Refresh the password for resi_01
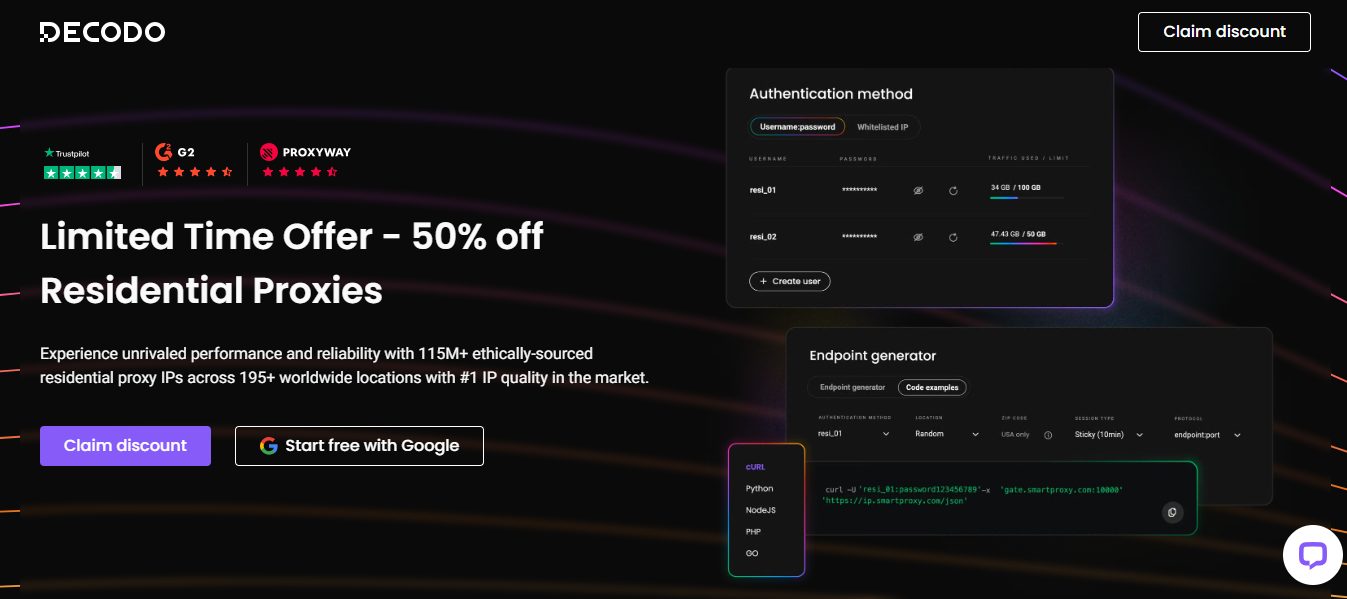The height and width of the screenshot is (599, 1347). tap(953, 190)
